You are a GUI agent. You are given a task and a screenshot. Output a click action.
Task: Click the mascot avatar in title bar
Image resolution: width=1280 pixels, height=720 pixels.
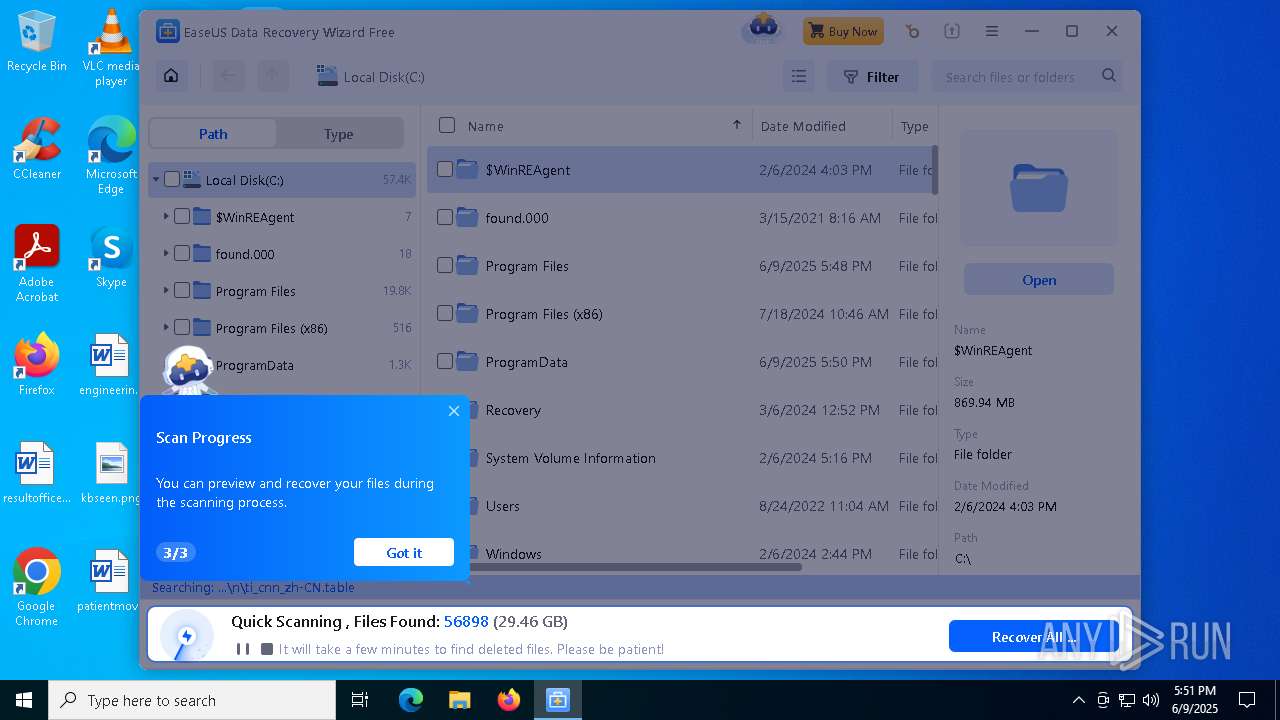[x=763, y=29]
